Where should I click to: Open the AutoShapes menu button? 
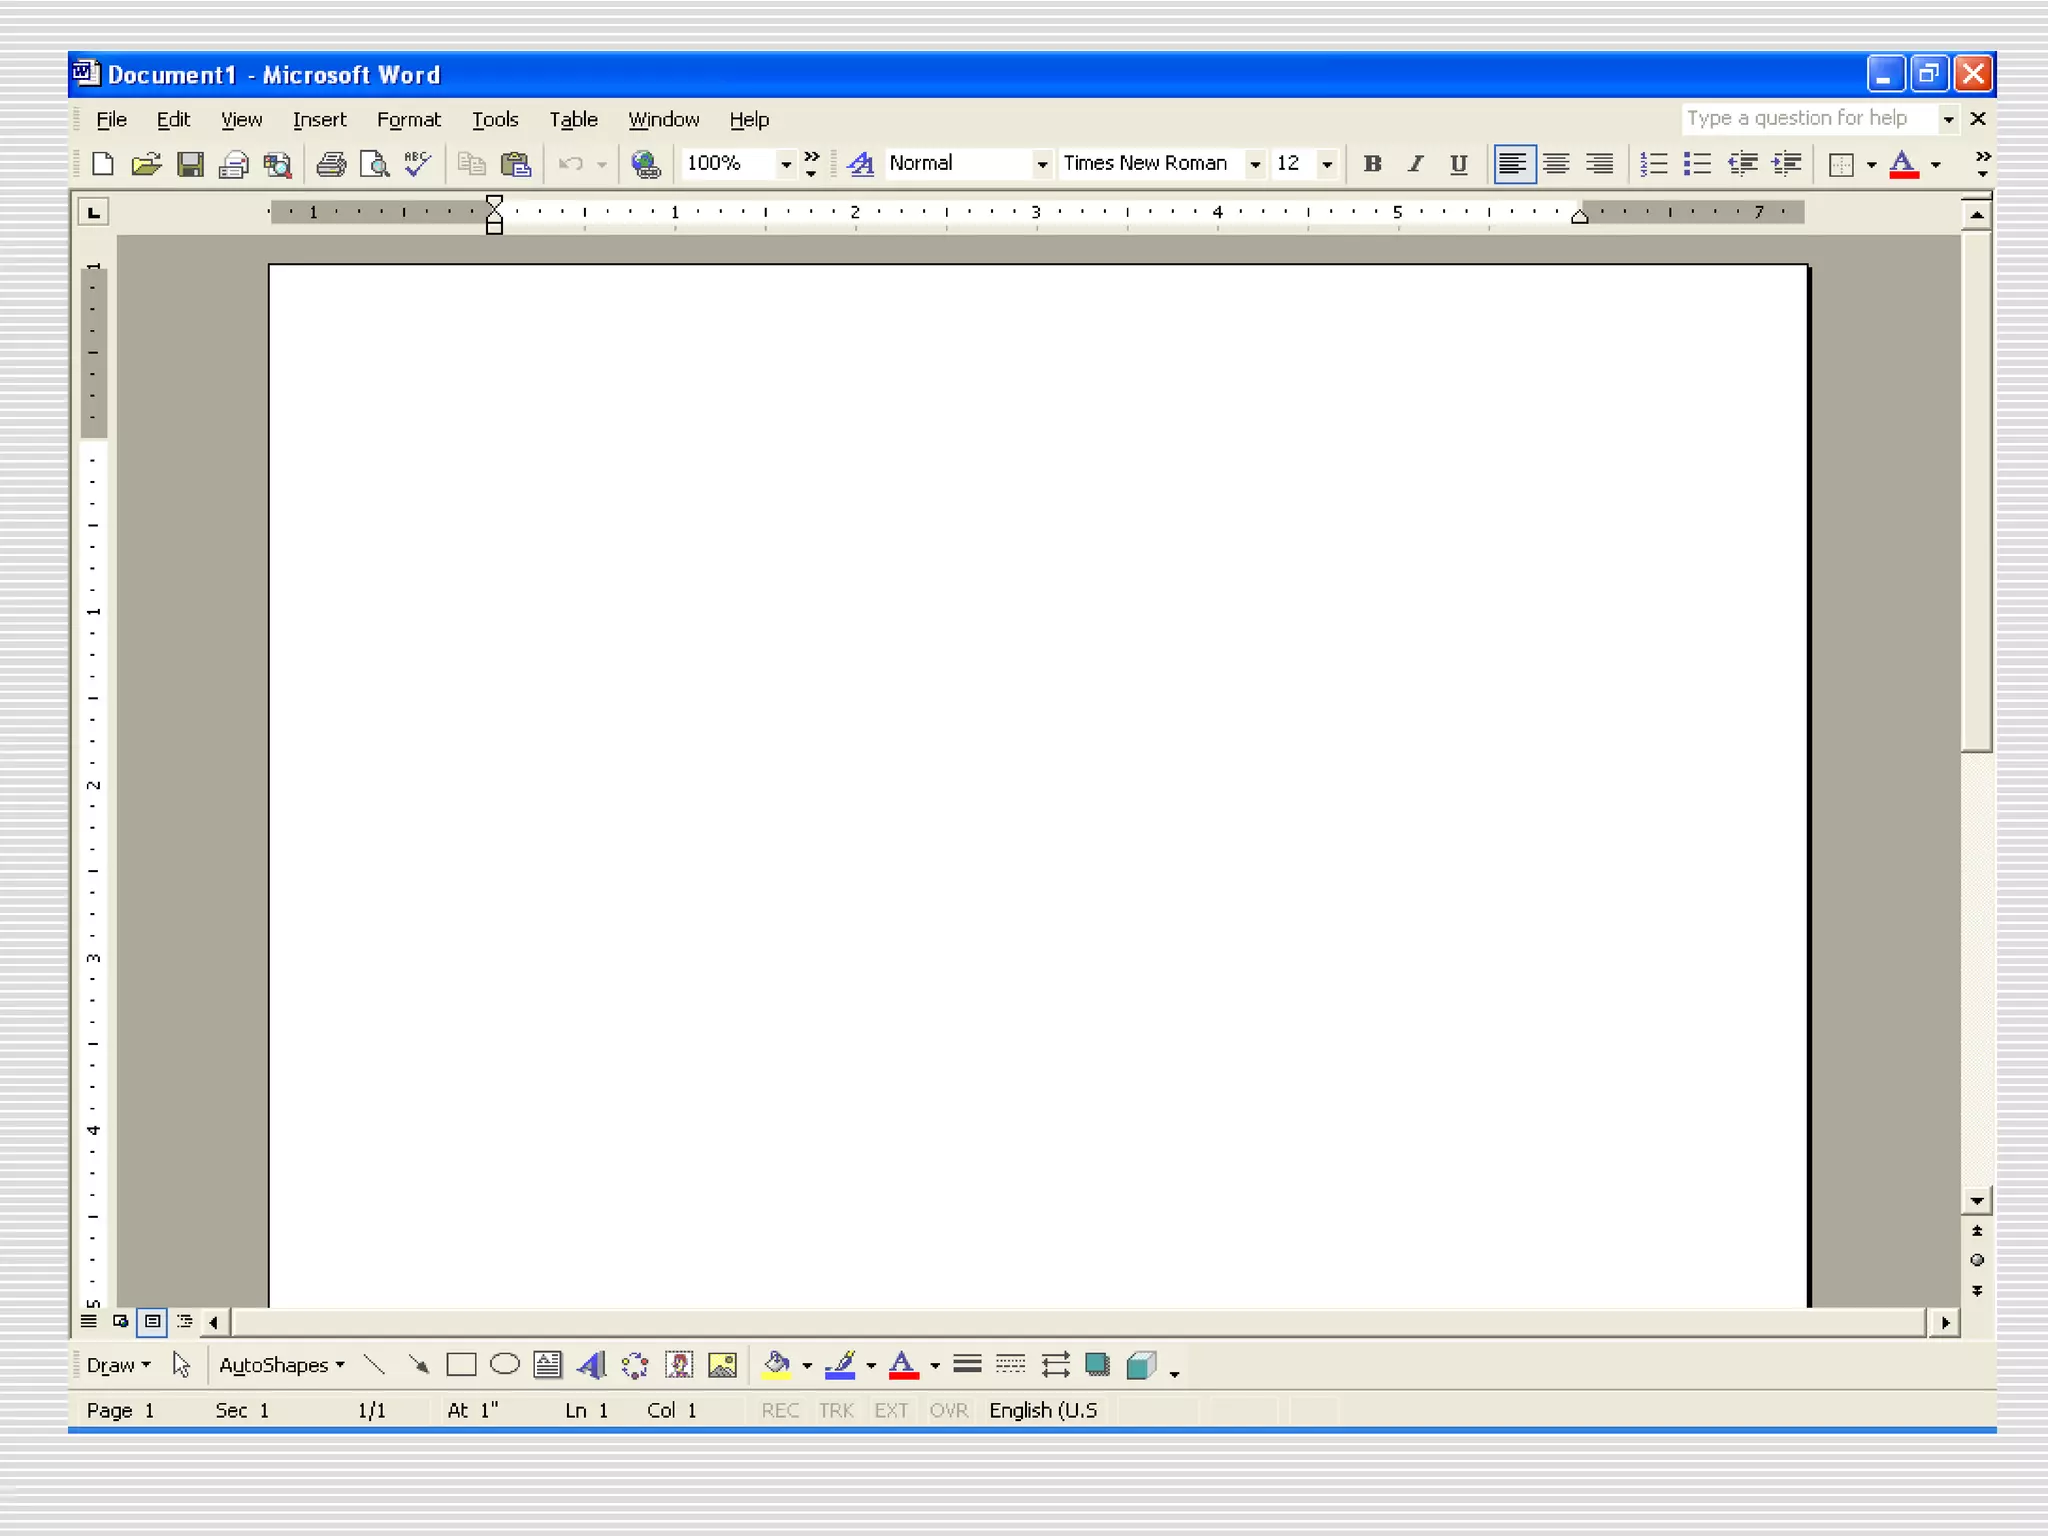pos(281,1365)
